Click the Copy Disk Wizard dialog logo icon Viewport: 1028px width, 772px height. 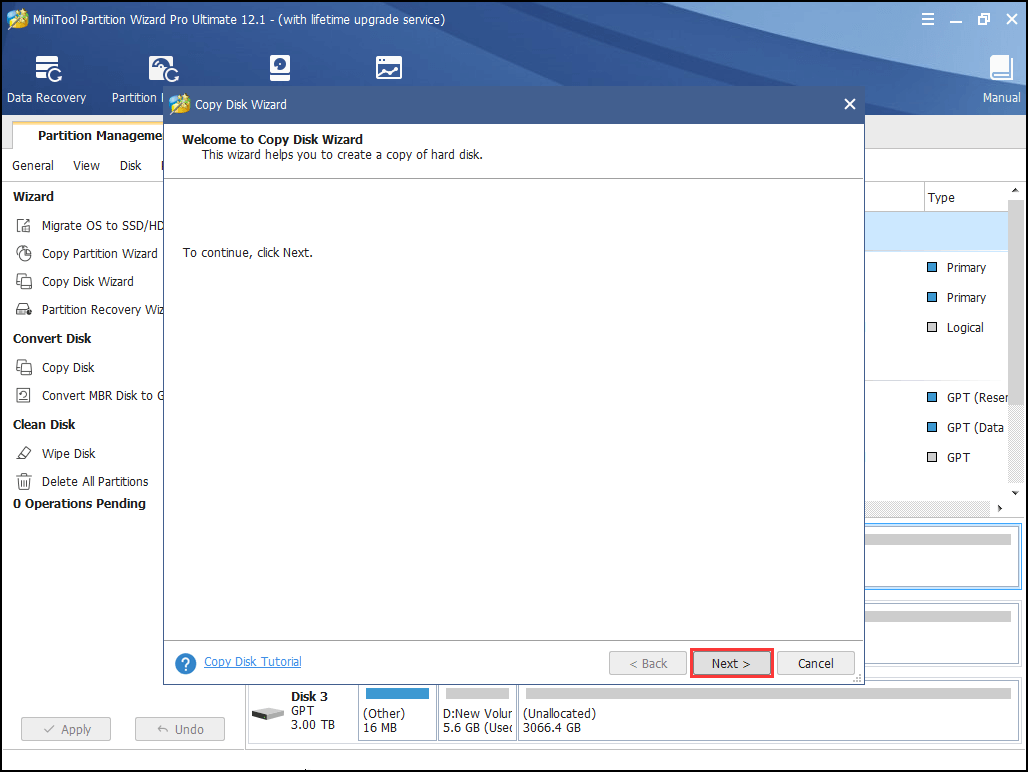[180, 104]
